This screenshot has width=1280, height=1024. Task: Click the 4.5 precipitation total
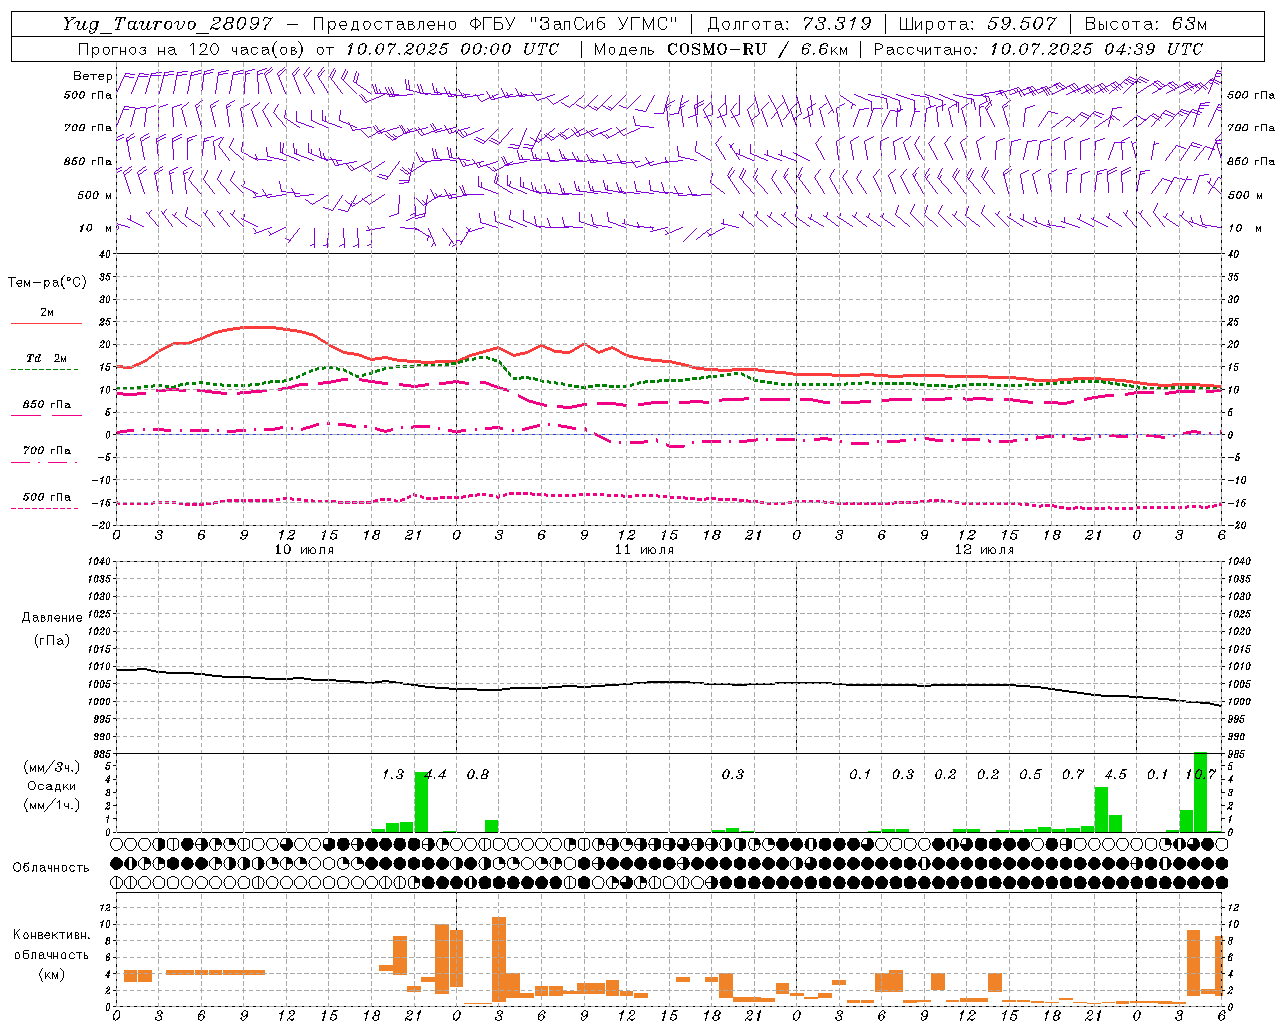tap(1115, 774)
